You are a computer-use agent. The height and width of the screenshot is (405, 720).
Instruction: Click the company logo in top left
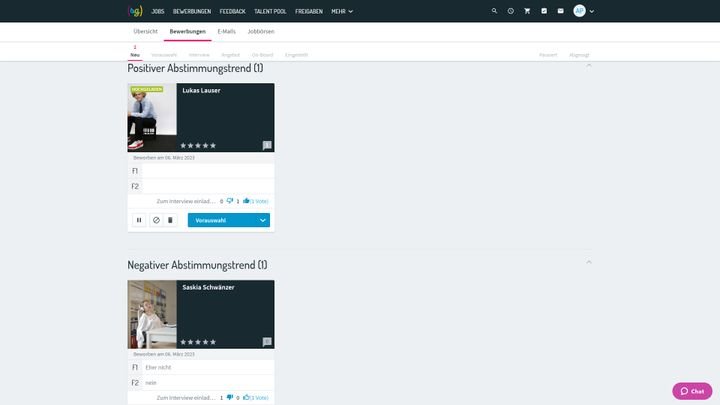(x=135, y=10)
